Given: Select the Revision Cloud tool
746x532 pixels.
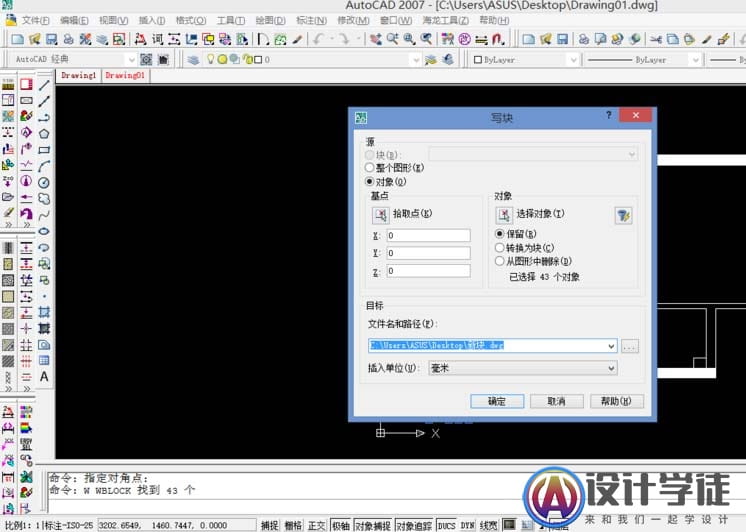Looking at the screenshot, I should [x=44, y=198].
